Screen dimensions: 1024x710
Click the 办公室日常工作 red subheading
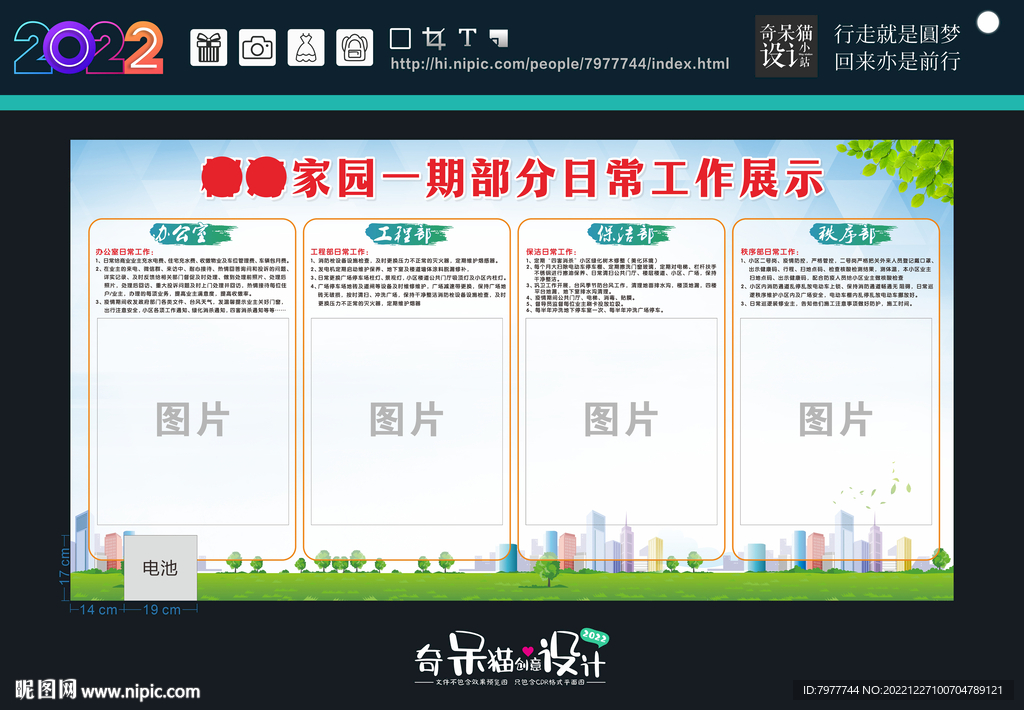[125, 252]
